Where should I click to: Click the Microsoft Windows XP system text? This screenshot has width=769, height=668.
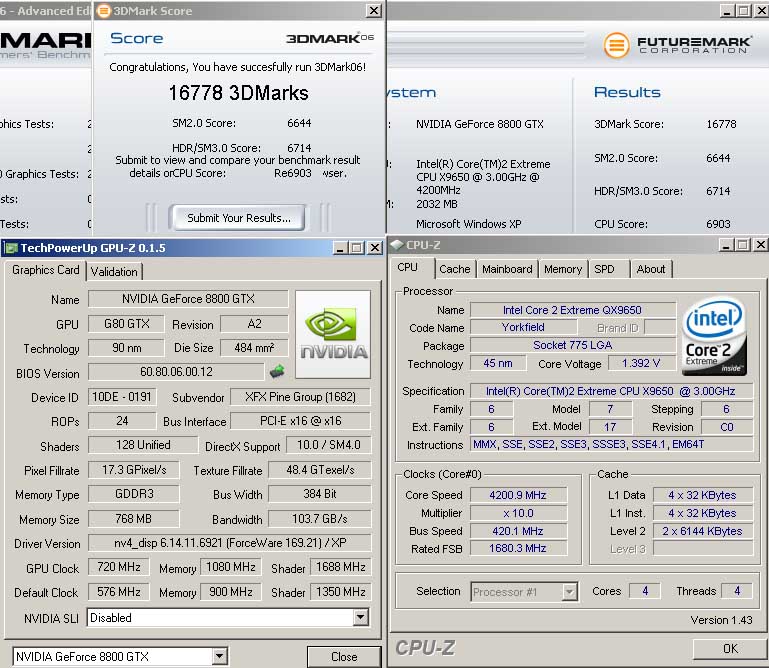pos(468,224)
